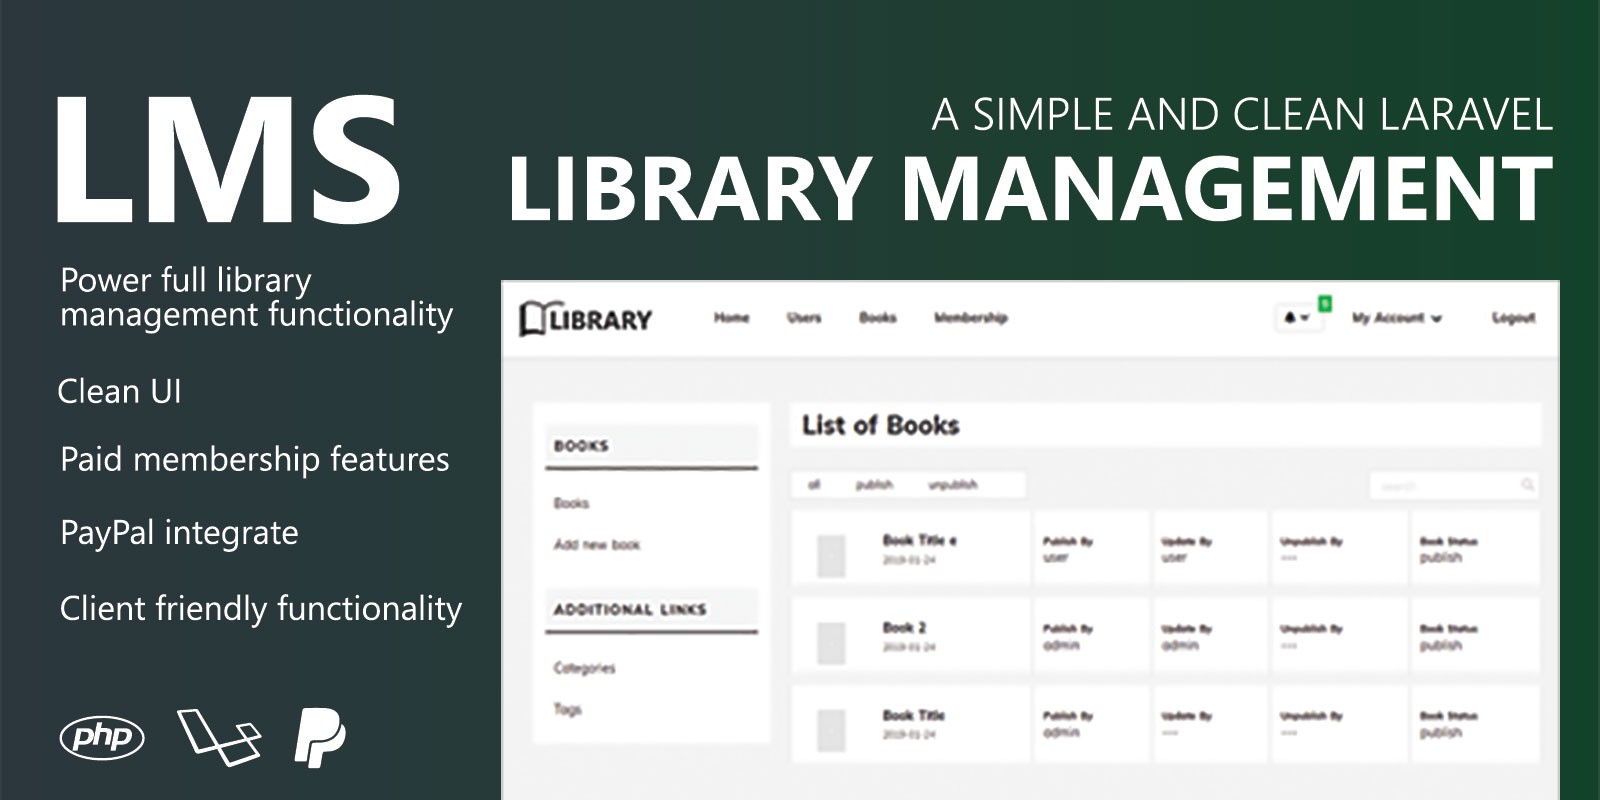1600x800 pixels.
Task: Click the Book Title e thumbnail
Action: 831,556
